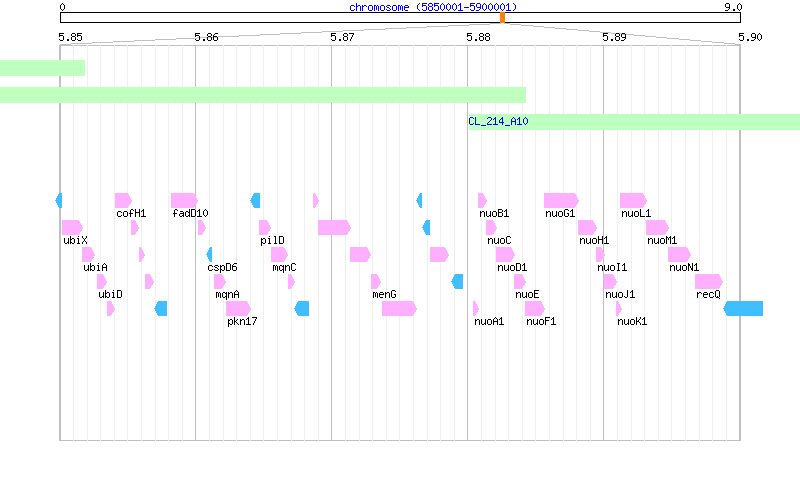Select the blue cspD6 reverse gene arrow
This screenshot has height=500, width=800.
pyautogui.click(x=209, y=255)
